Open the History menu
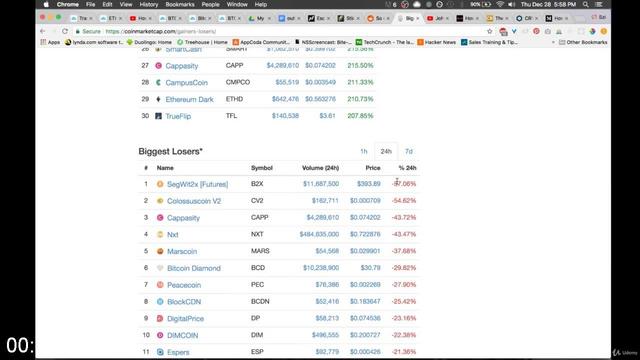 click(149, 4)
